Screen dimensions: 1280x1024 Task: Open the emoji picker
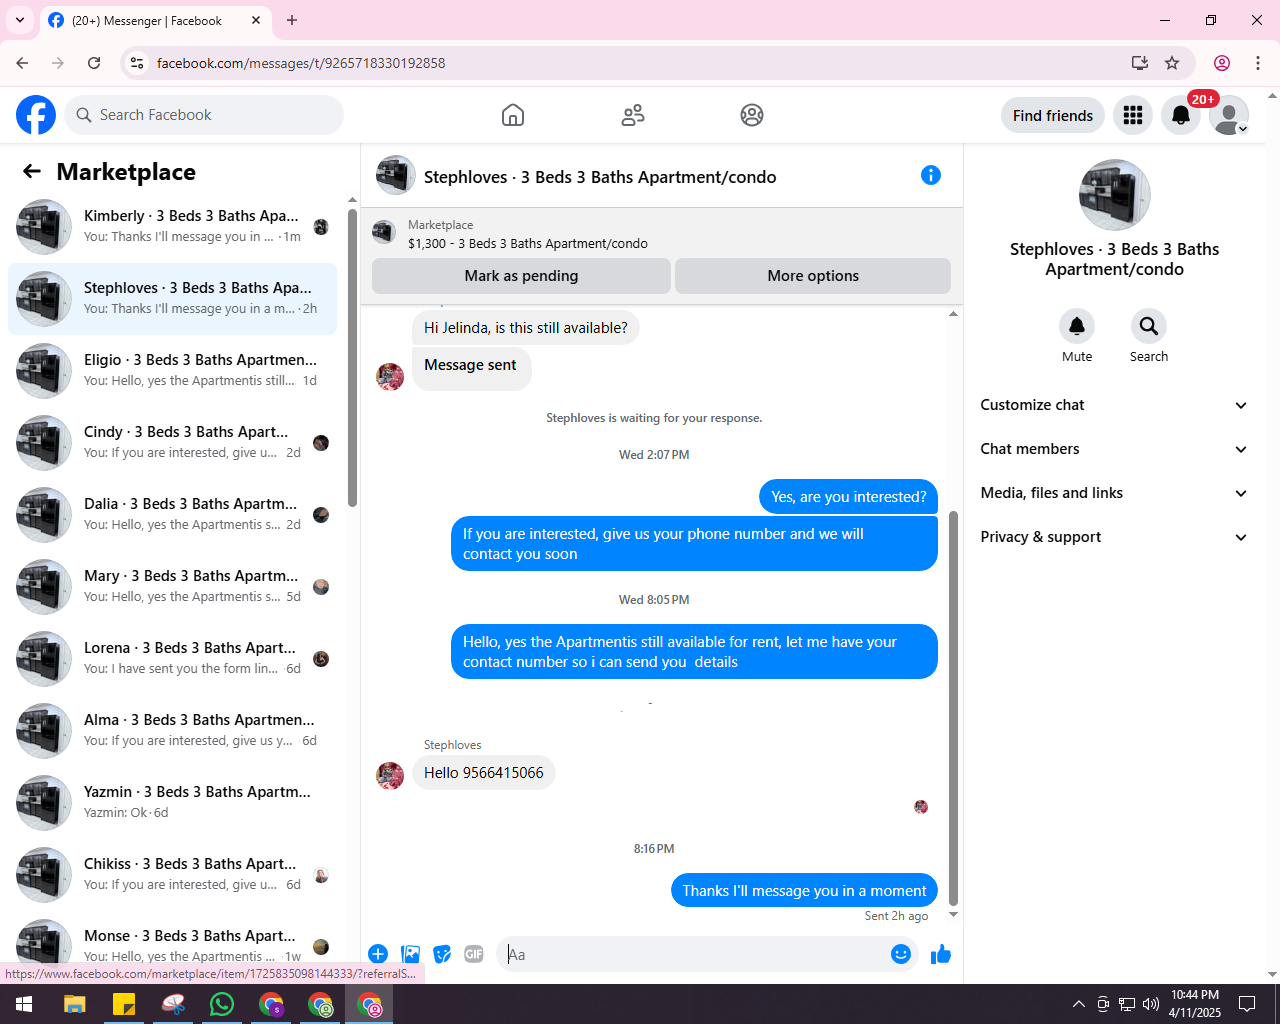pos(901,954)
